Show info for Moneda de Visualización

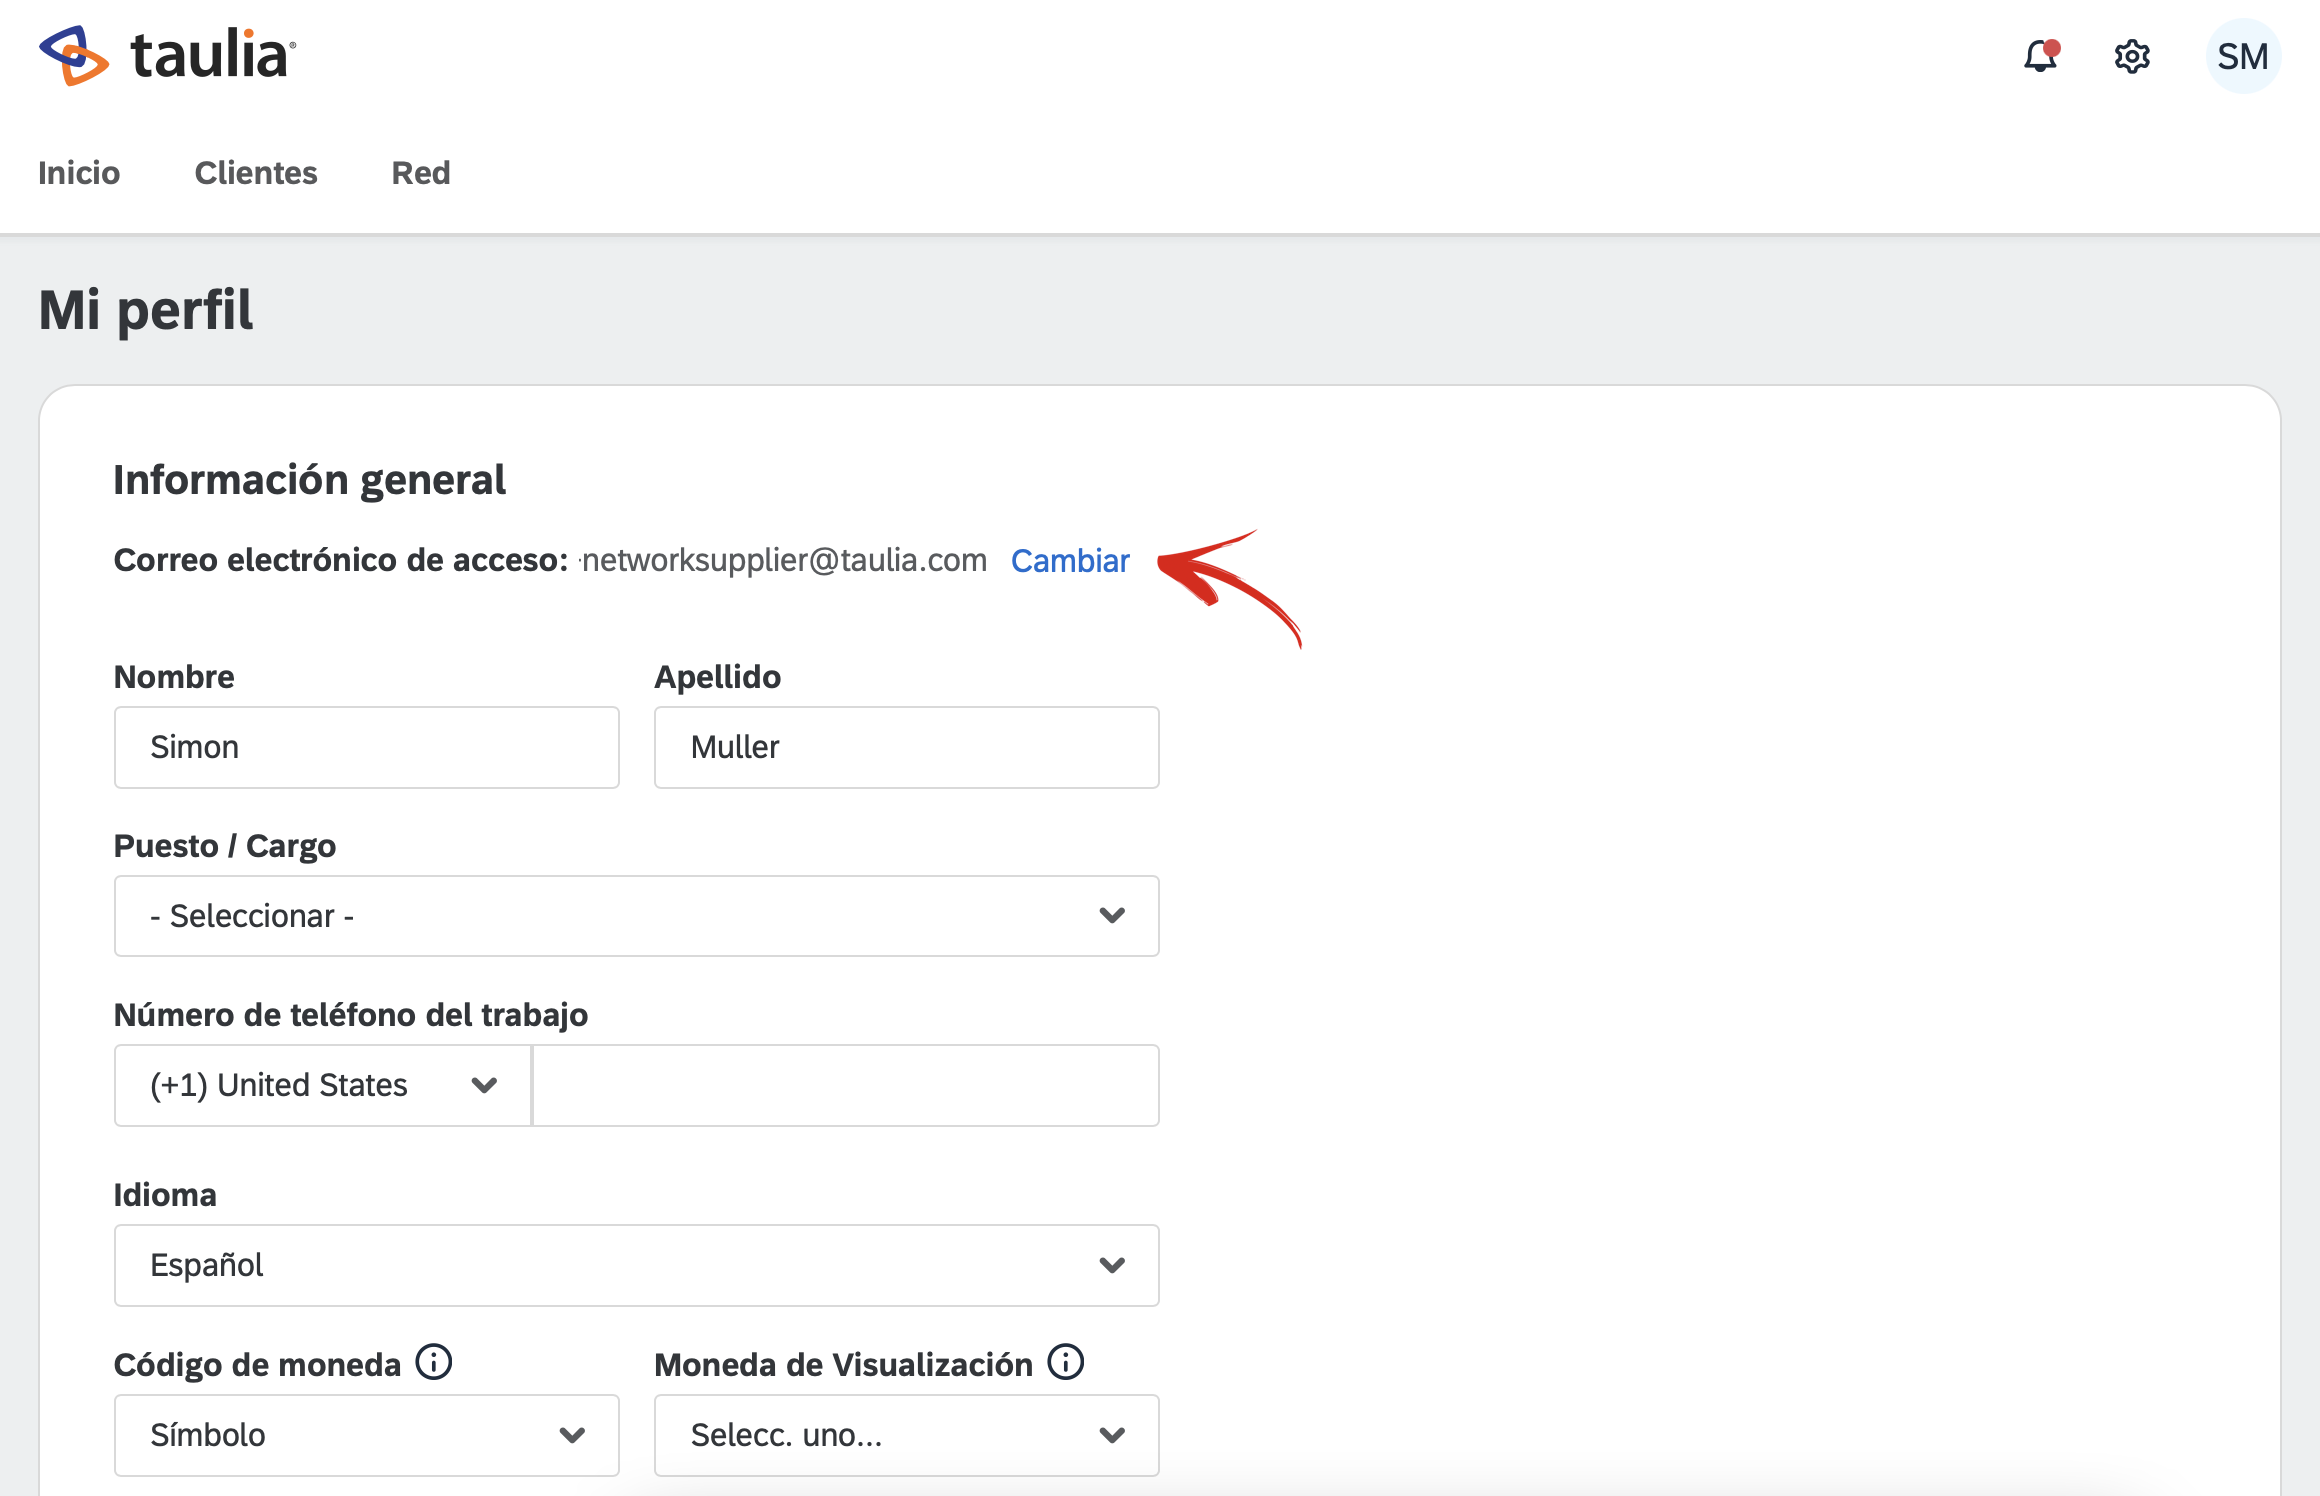(1066, 1362)
